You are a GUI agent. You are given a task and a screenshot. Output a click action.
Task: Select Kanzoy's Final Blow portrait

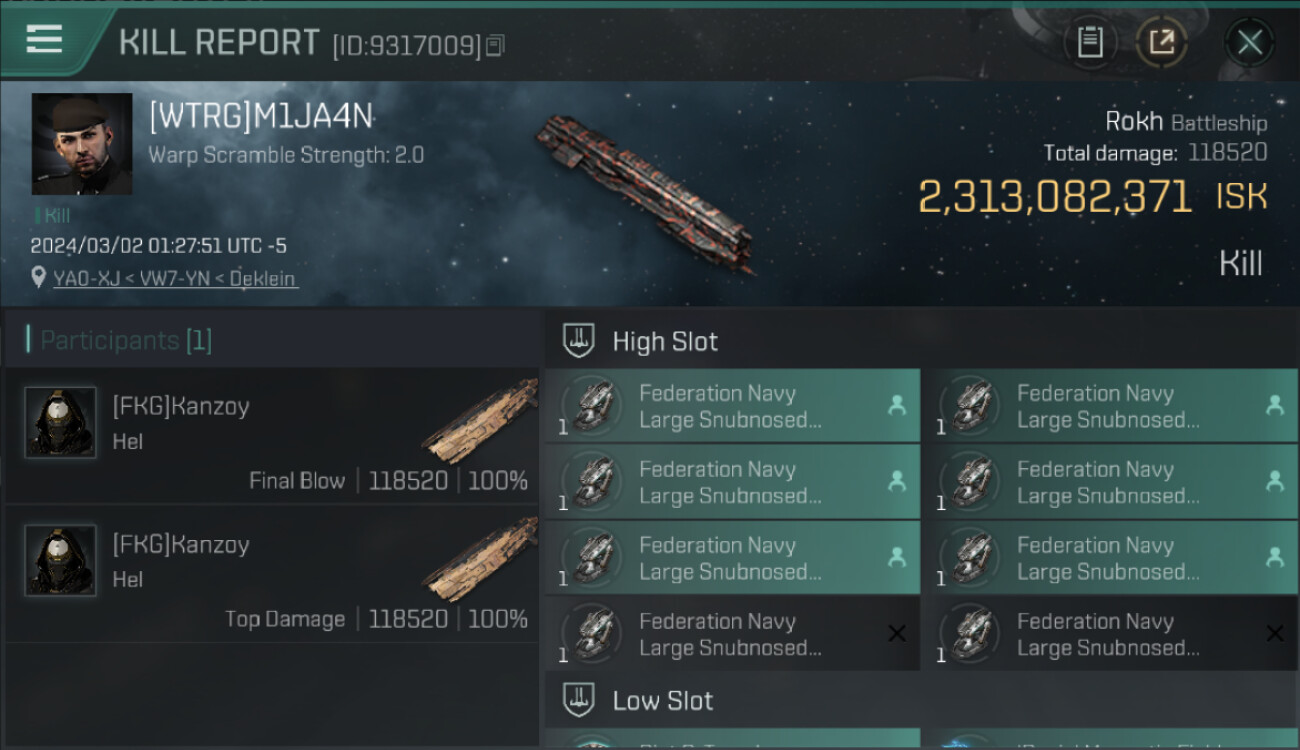(x=60, y=423)
